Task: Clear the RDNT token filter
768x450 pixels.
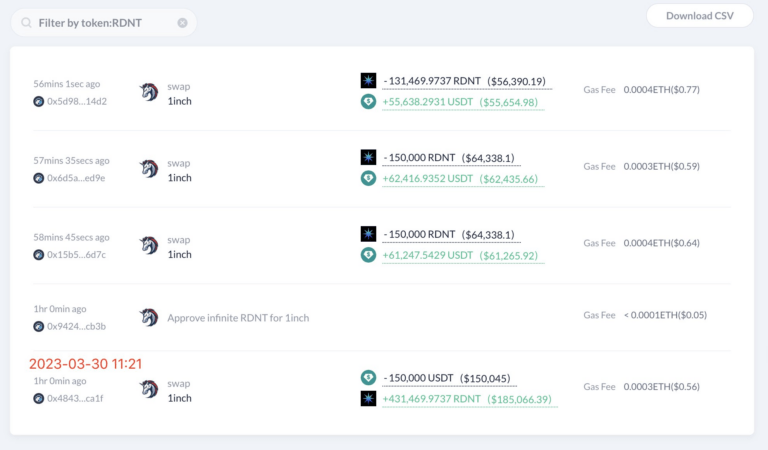Action: click(x=182, y=22)
